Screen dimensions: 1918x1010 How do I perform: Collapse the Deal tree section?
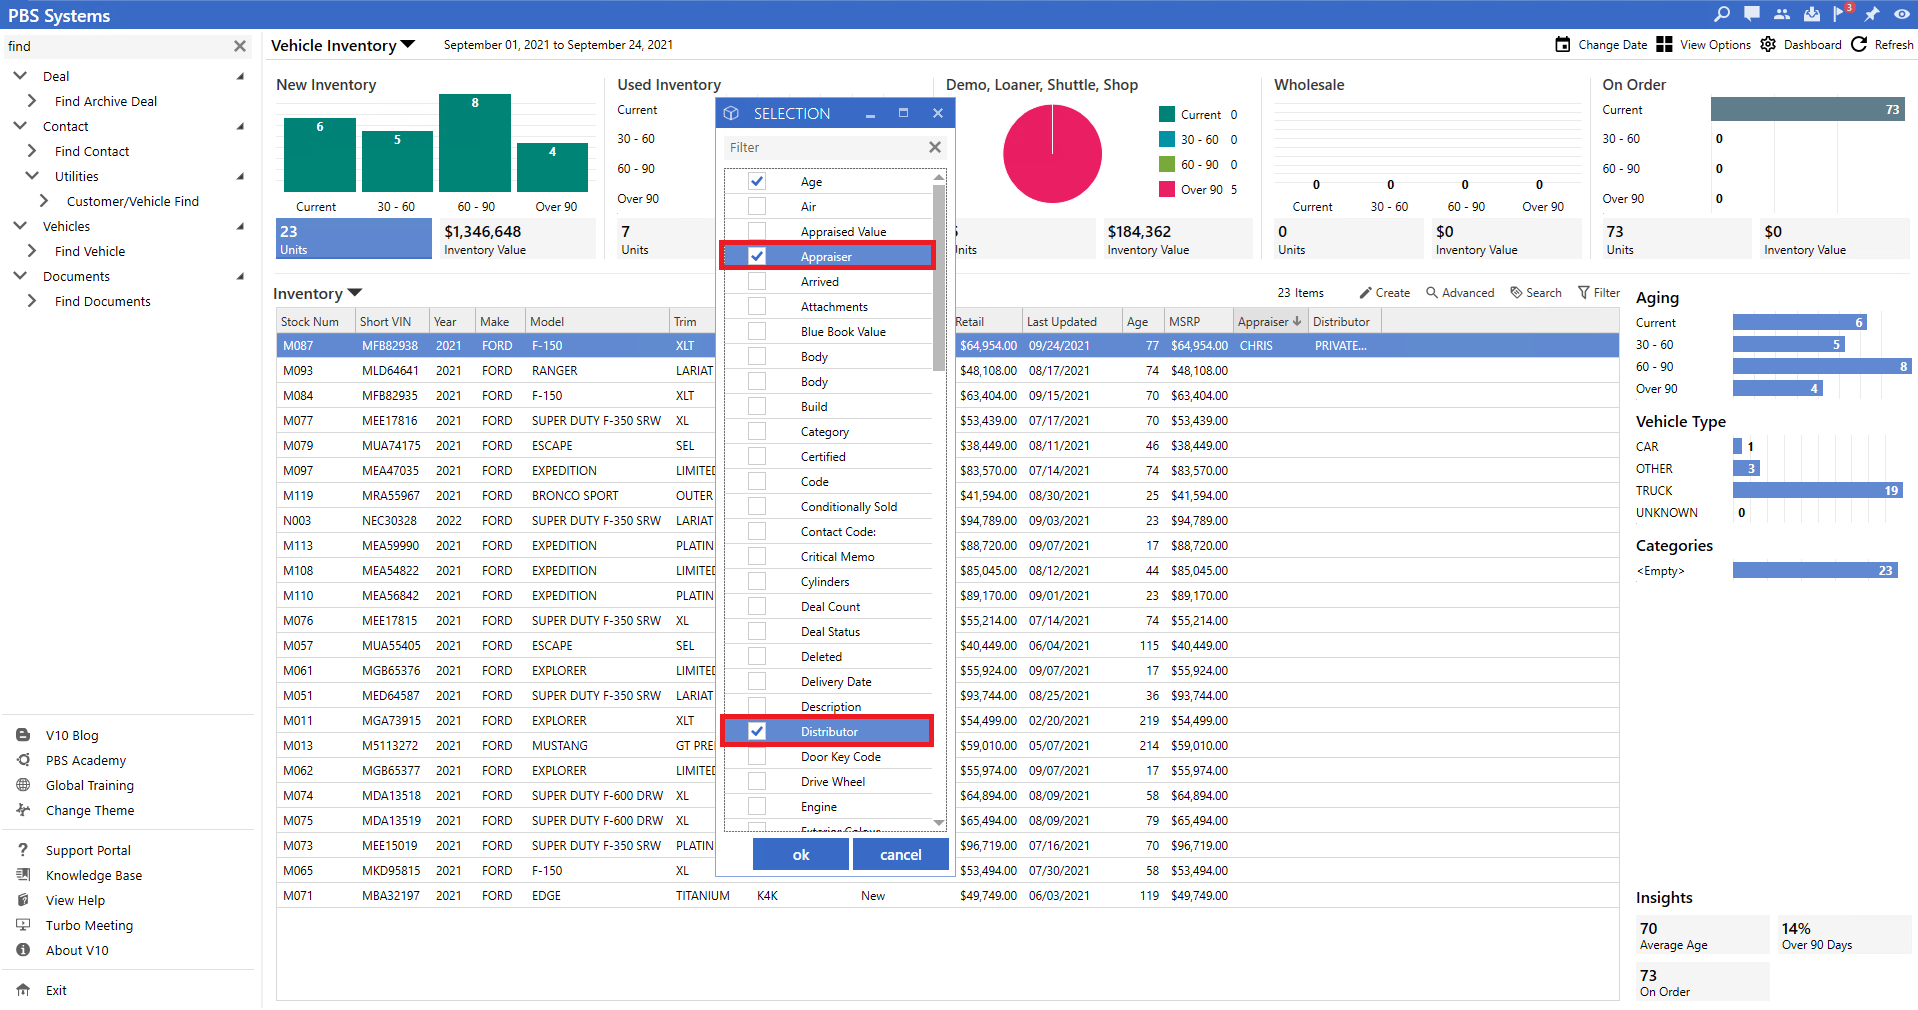pos(20,76)
